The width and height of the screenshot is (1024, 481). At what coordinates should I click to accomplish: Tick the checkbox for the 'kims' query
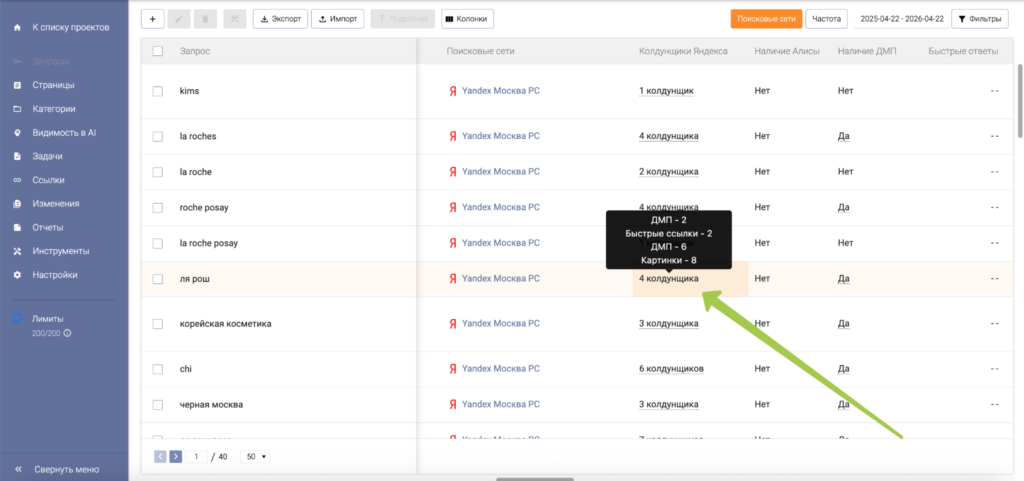[x=157, y=91]
